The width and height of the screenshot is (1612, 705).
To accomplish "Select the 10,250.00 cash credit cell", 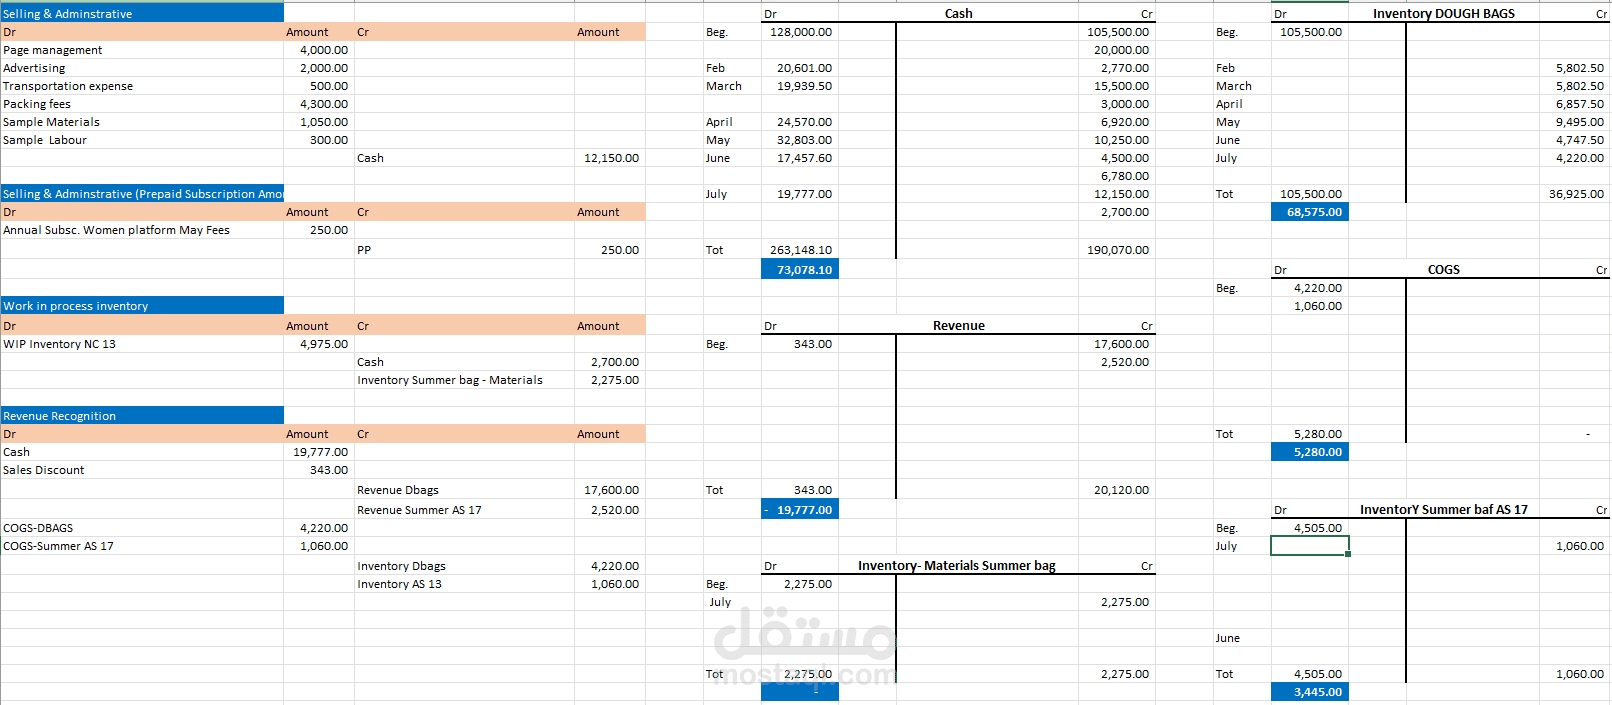I will point(1117,140).
